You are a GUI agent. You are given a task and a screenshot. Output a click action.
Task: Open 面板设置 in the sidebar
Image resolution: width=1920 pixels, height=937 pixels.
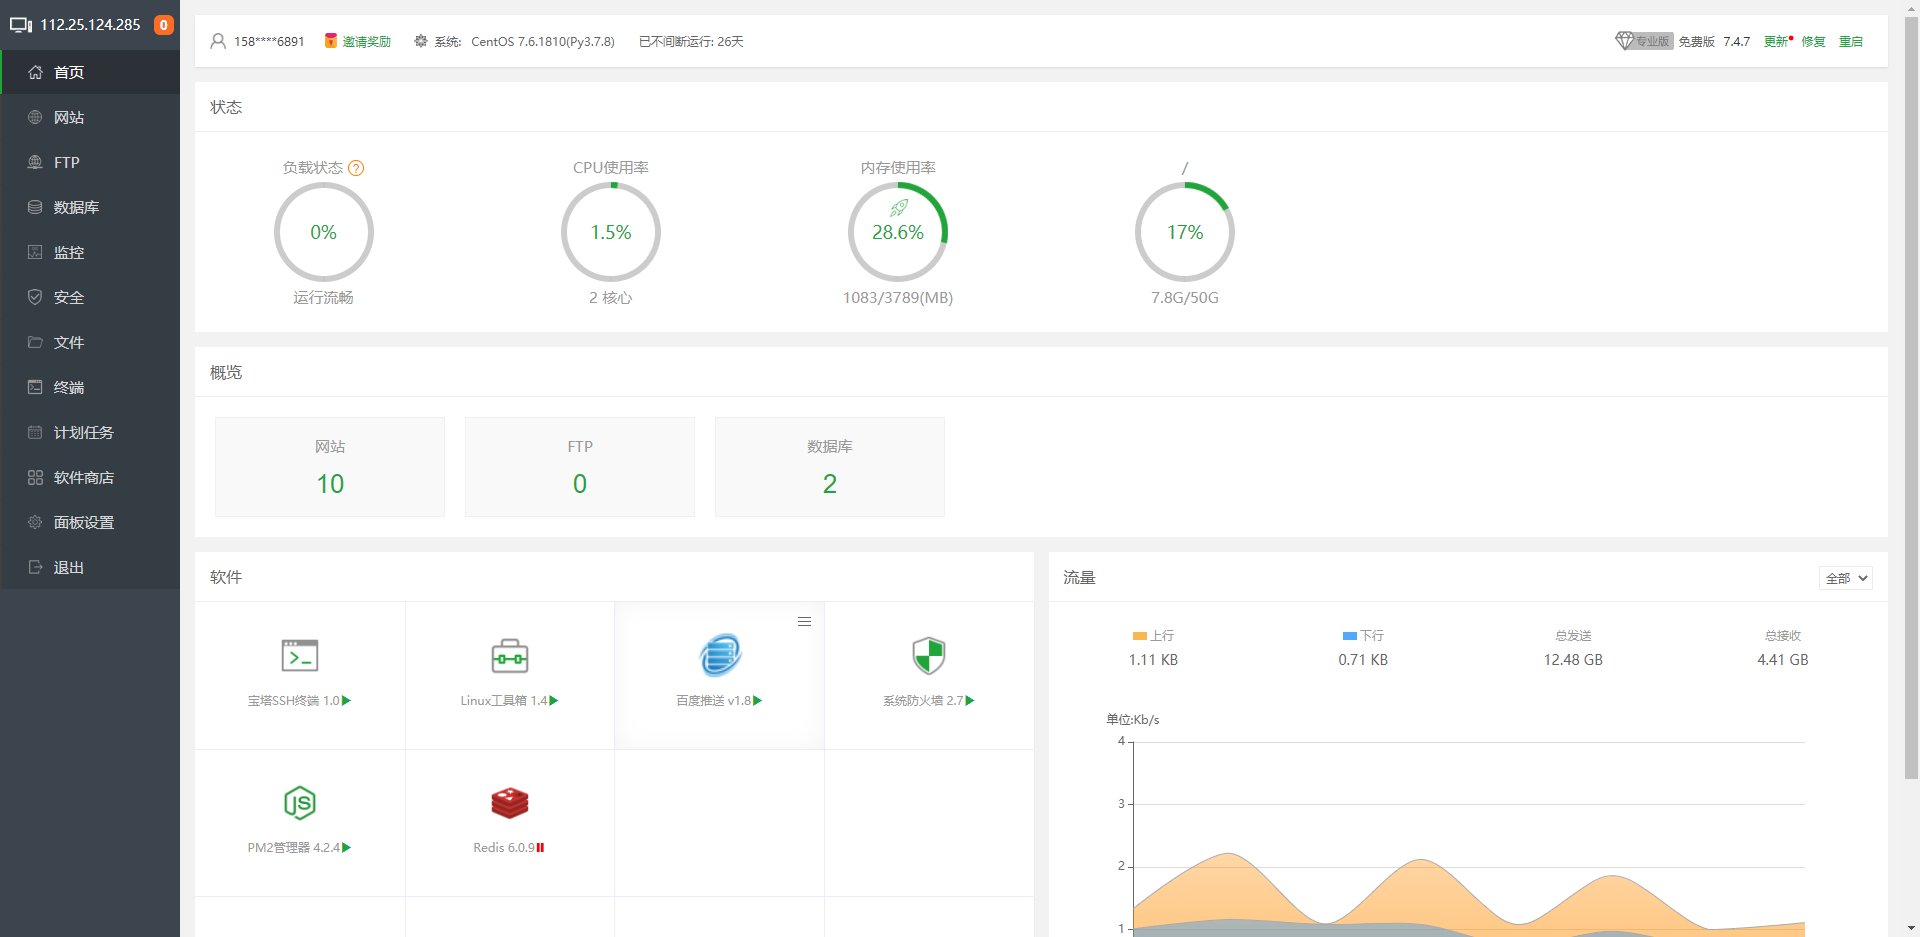click(90, 522)
